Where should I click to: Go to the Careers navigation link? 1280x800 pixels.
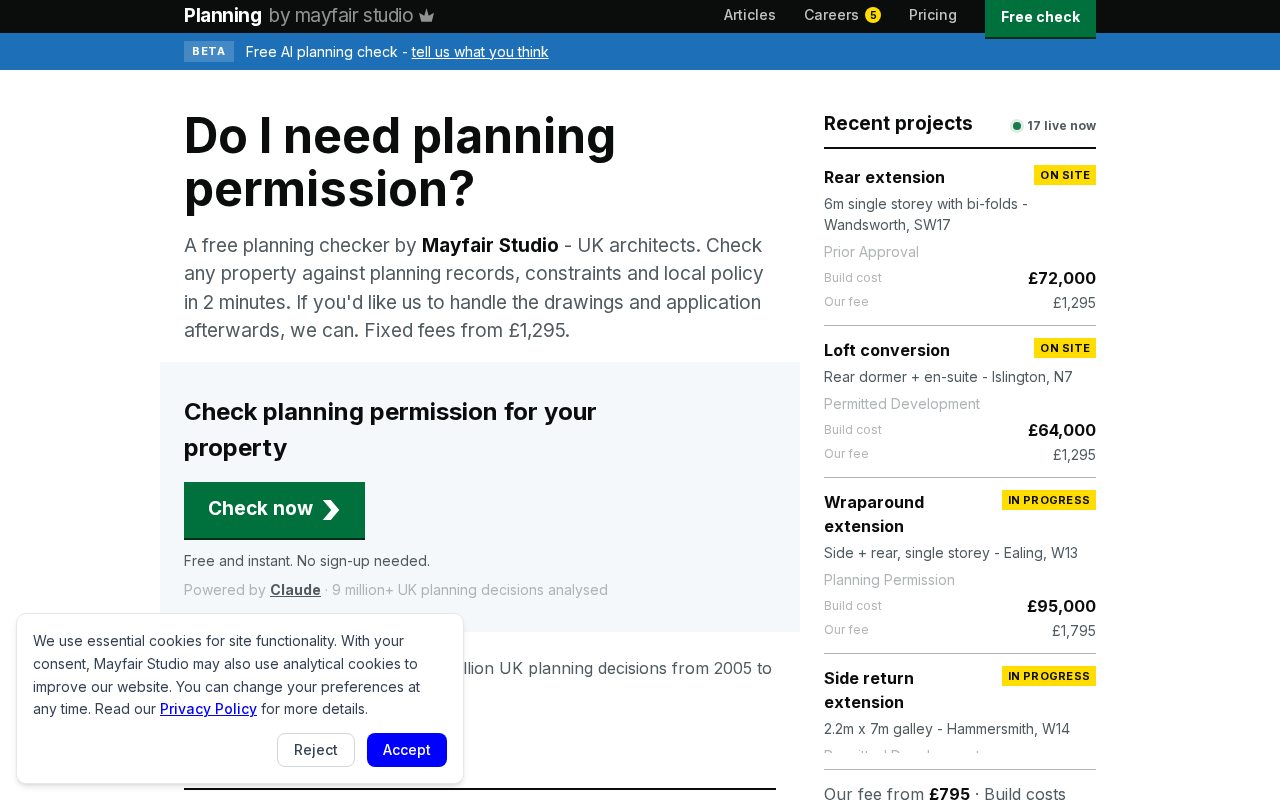(x=831, y=15)
